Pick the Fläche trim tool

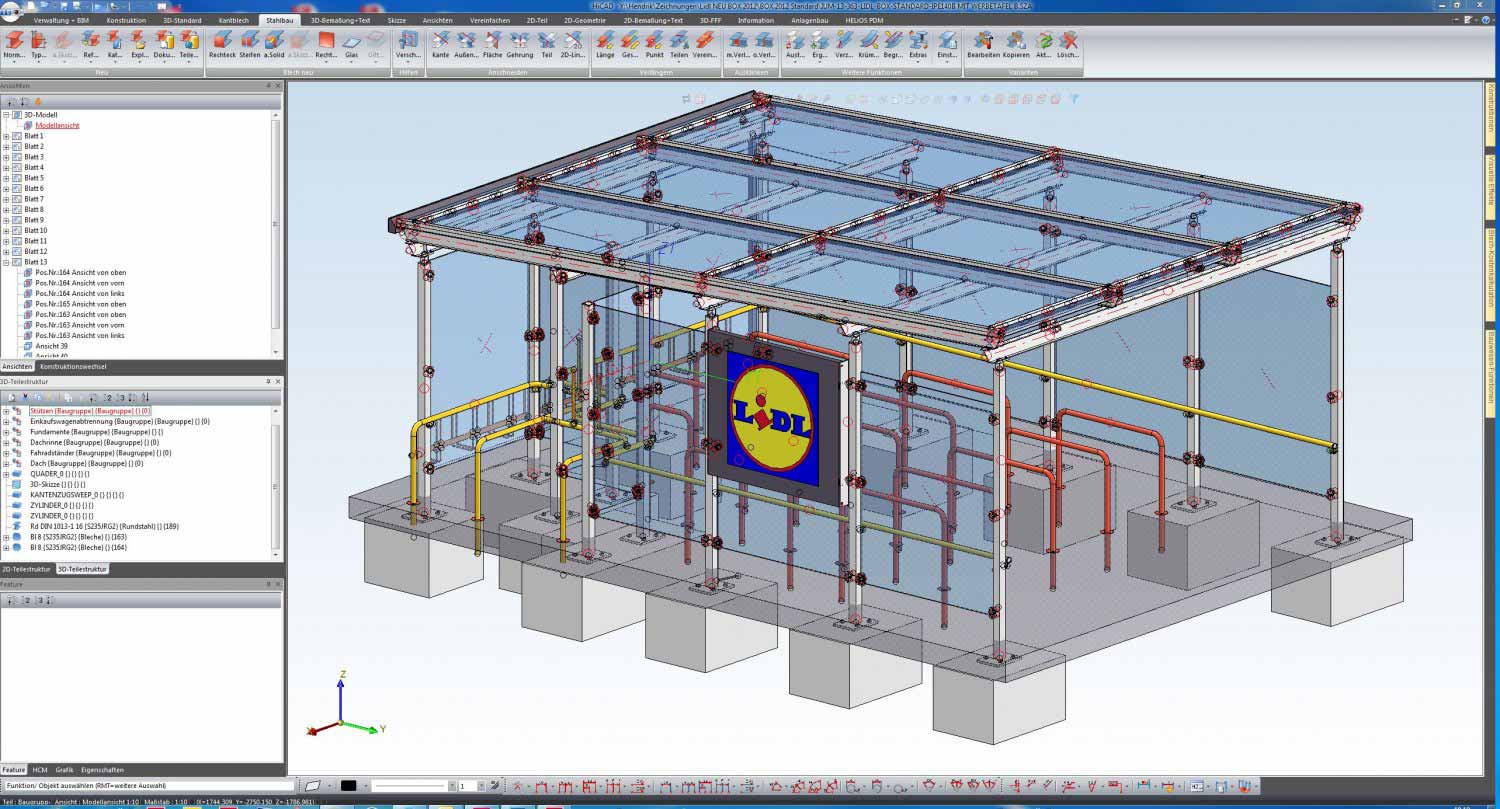coord(493,44)
